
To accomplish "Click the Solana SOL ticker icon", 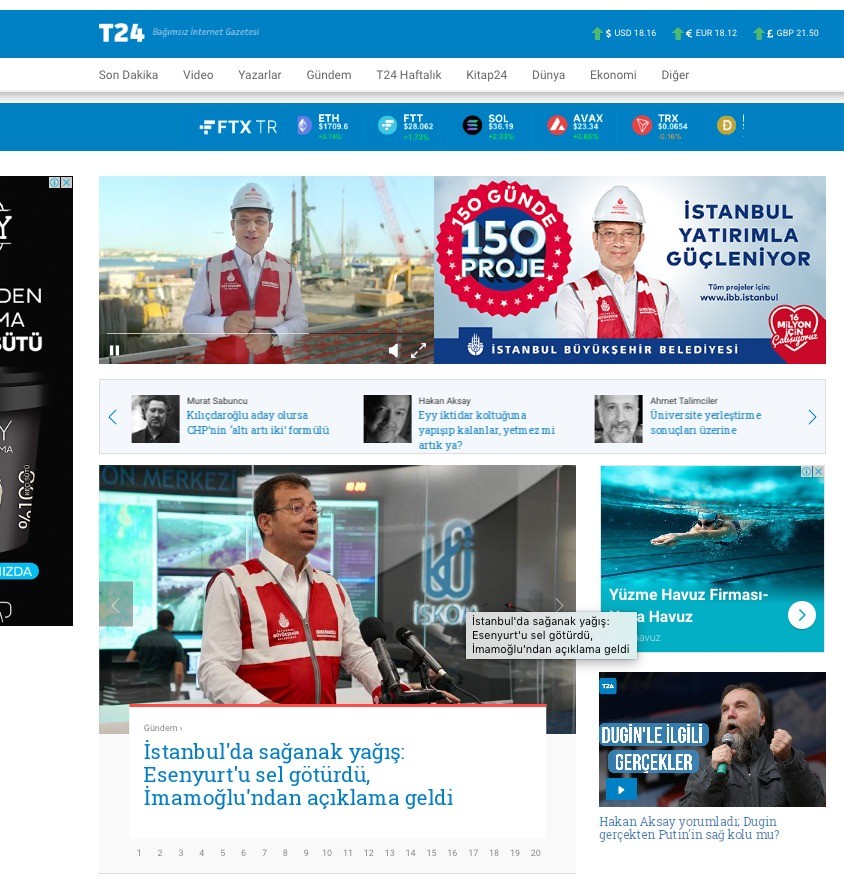I will click(x=472, y=126).
